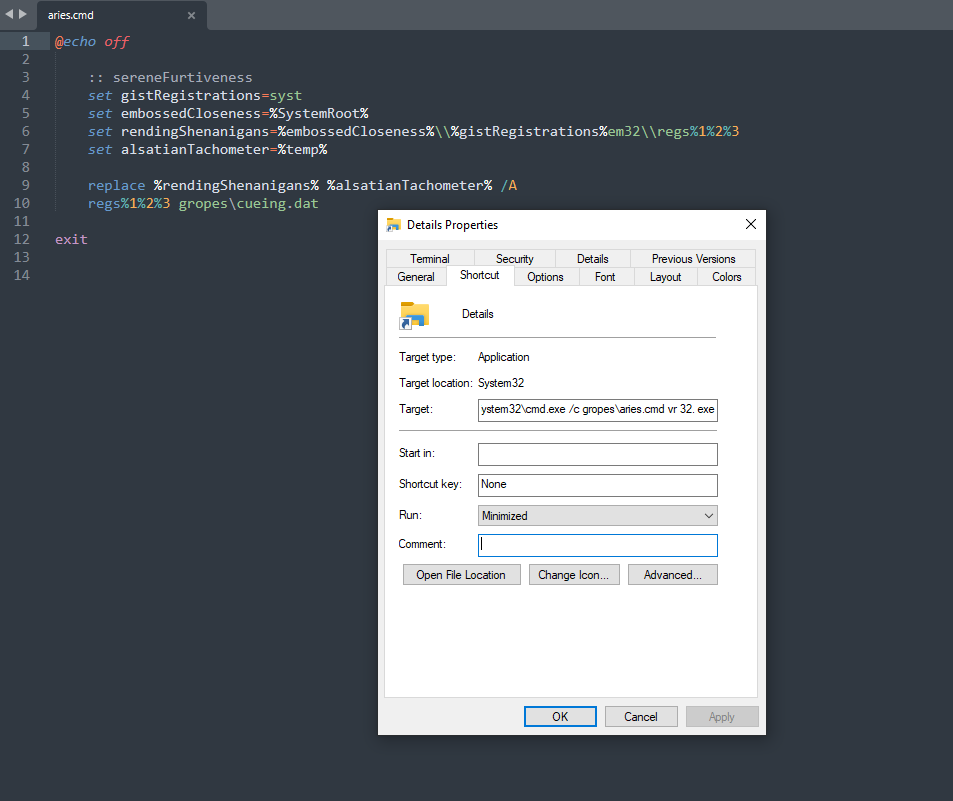Screen dimensions: 953x801
Task: Switch to the Options tab
Action: (545, 276)
